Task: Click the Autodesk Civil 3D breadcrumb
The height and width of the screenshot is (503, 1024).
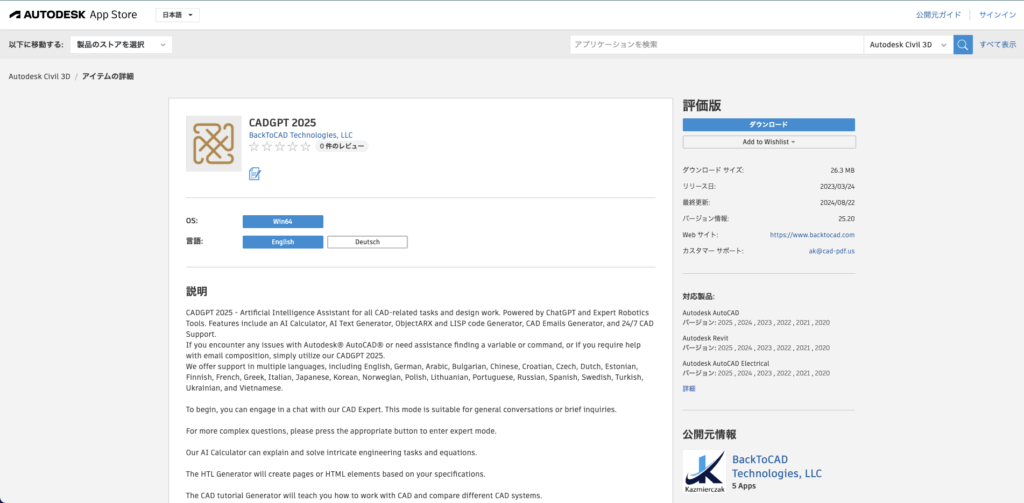Action: [39, 76]
